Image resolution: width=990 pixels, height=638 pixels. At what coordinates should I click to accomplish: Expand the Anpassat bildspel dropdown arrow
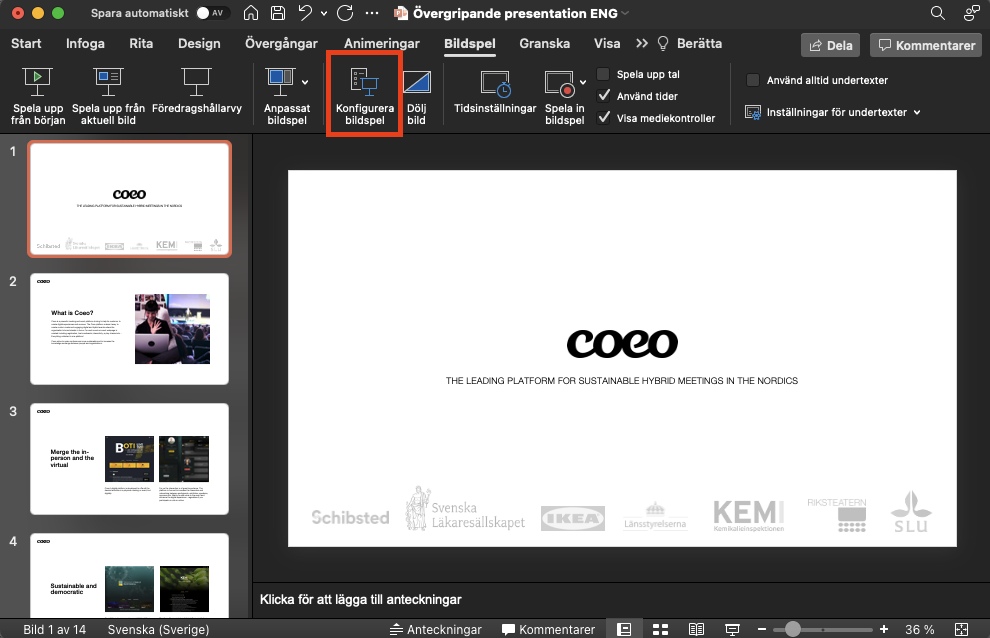(x=306, y=82)
